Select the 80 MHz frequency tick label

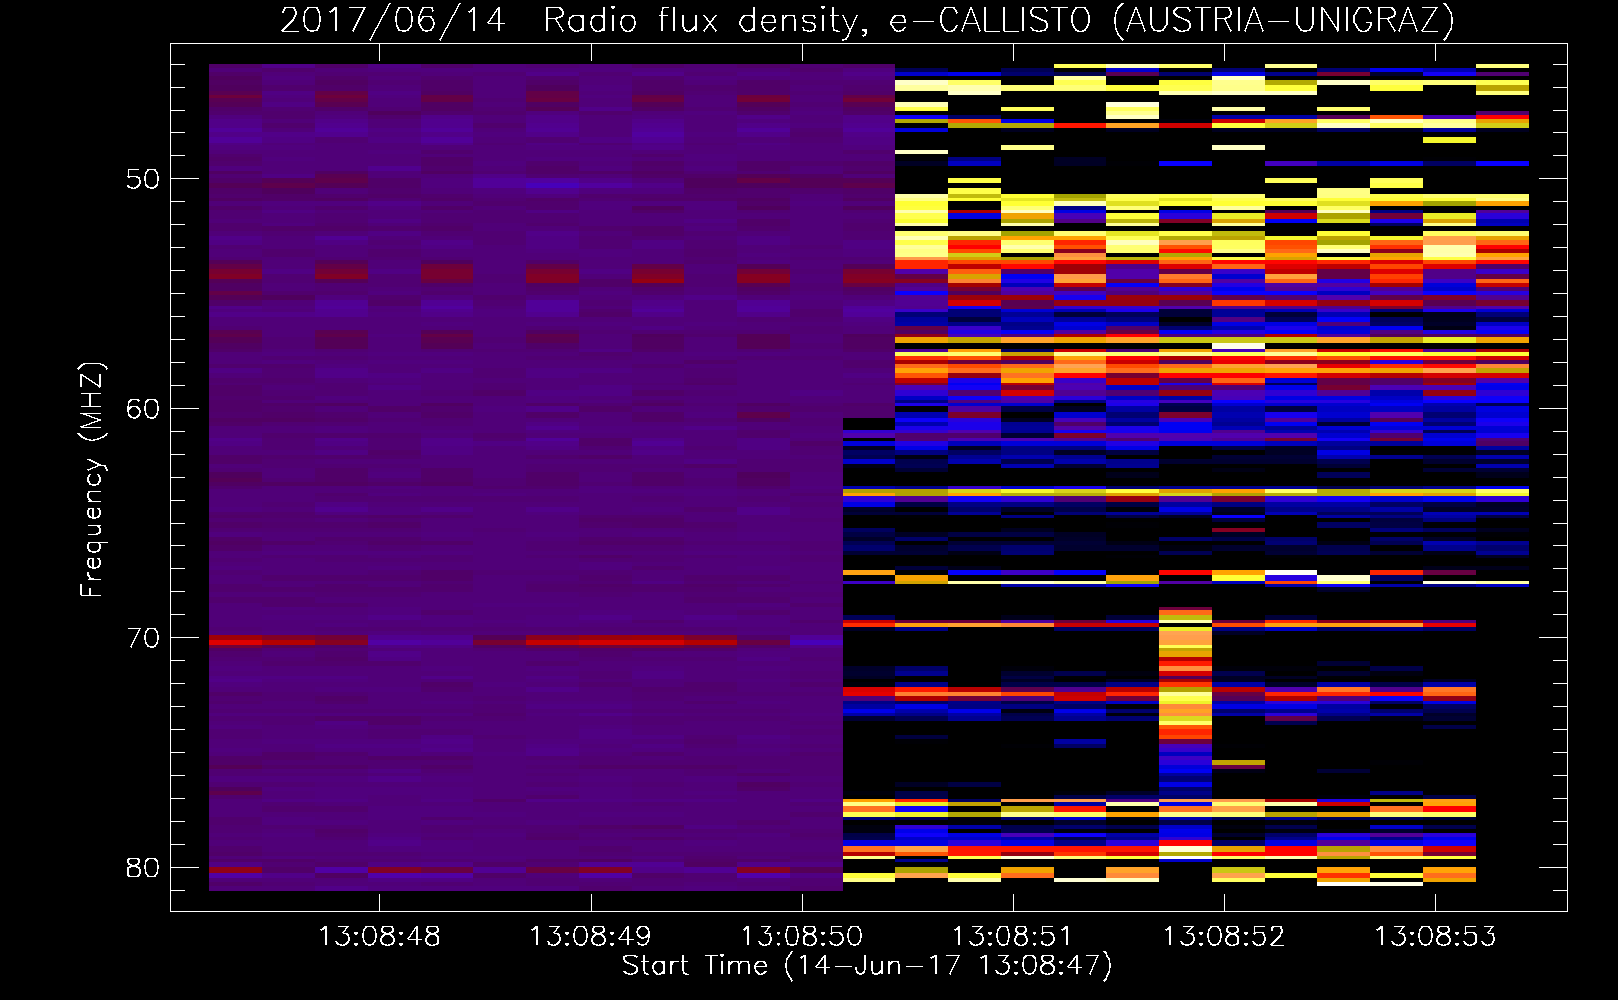tap(143, 868)
